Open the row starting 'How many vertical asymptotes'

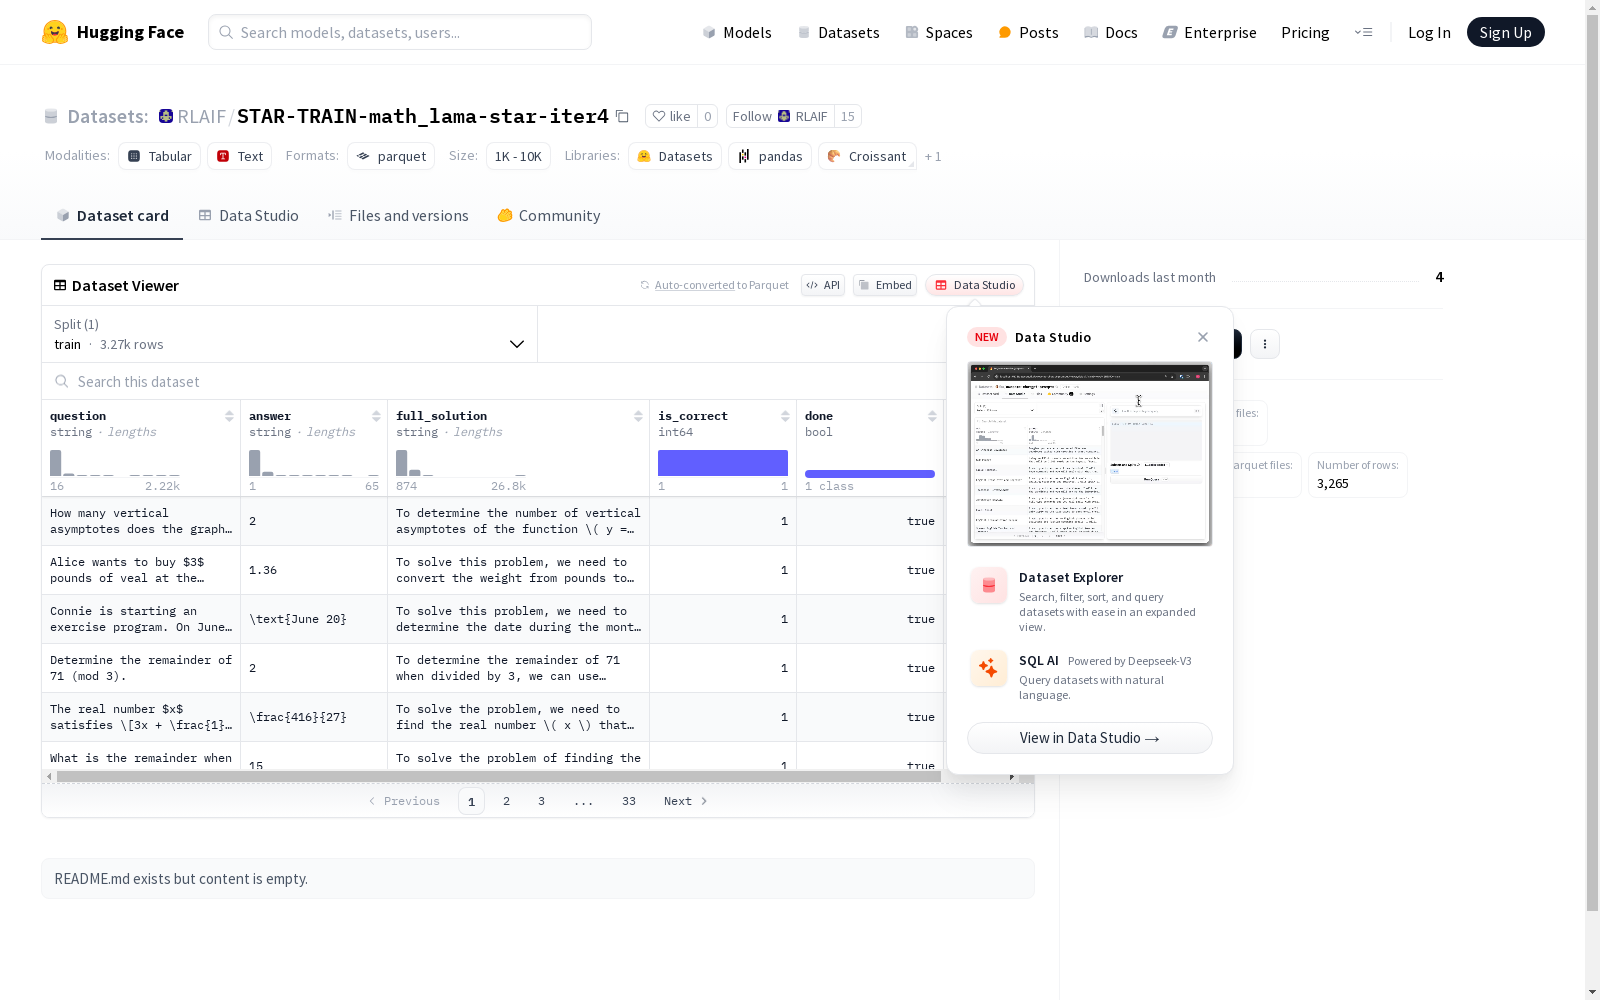pyautogui.click(x=141, y=521)
